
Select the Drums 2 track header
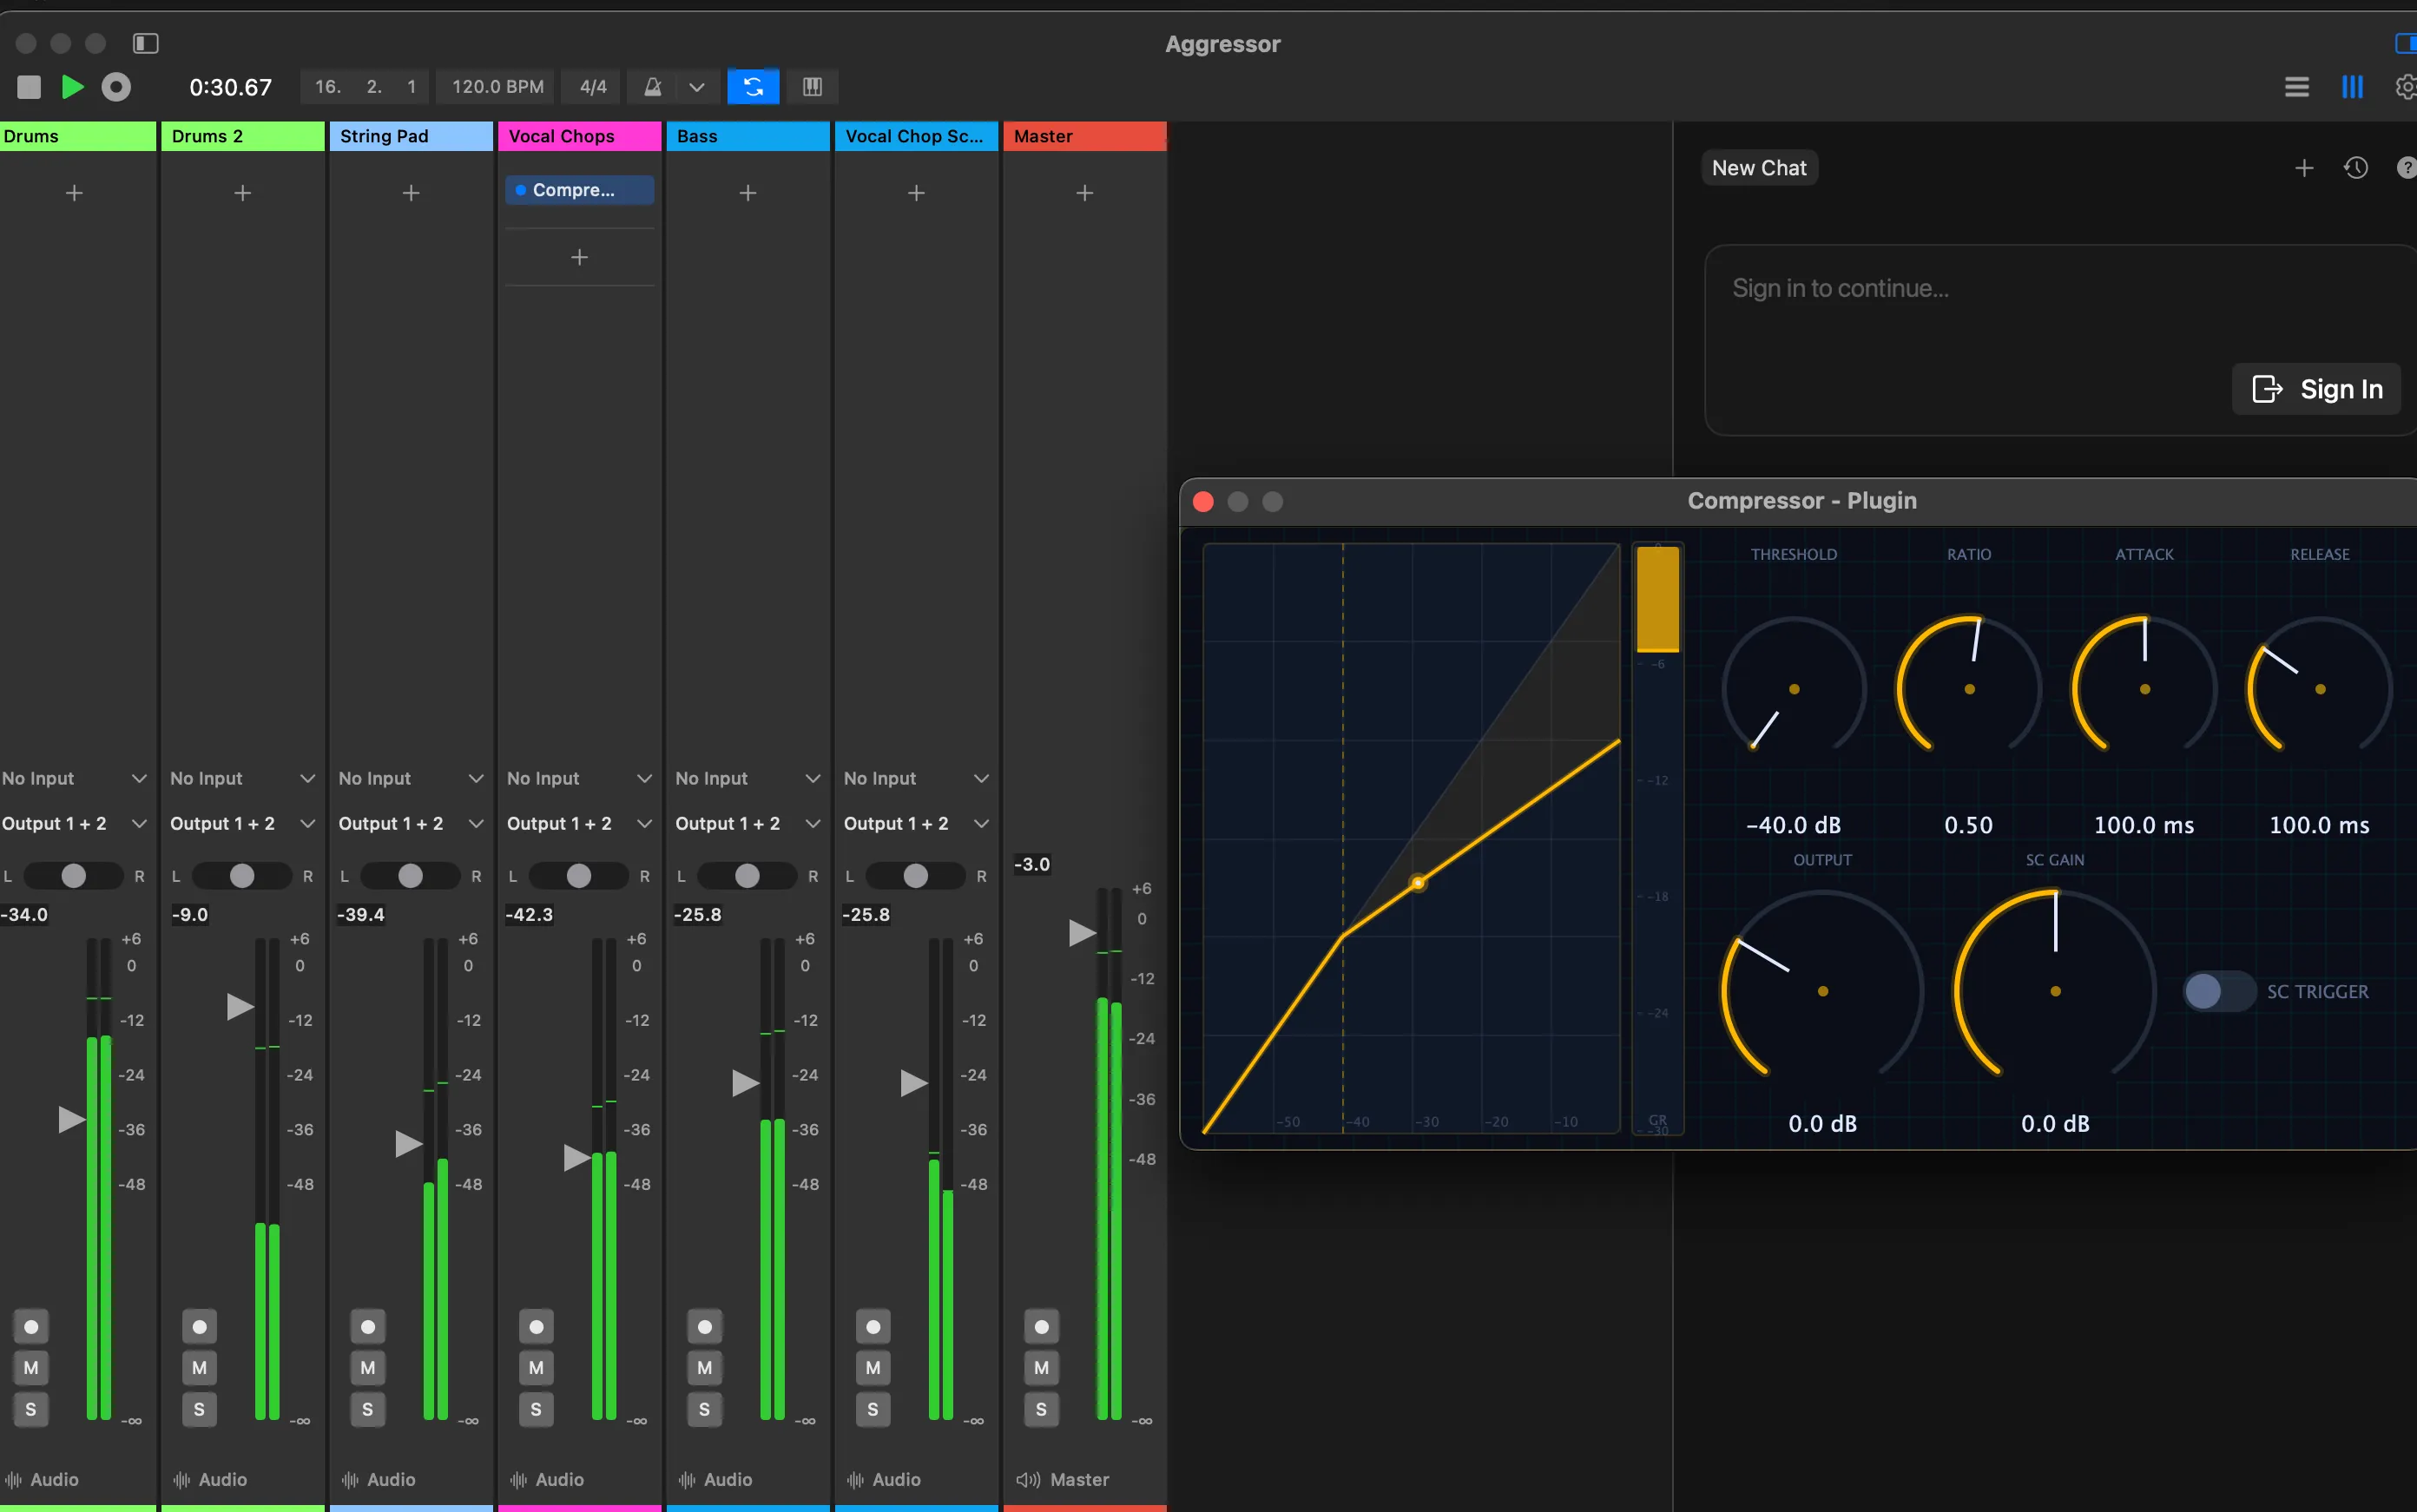(242, 136)
